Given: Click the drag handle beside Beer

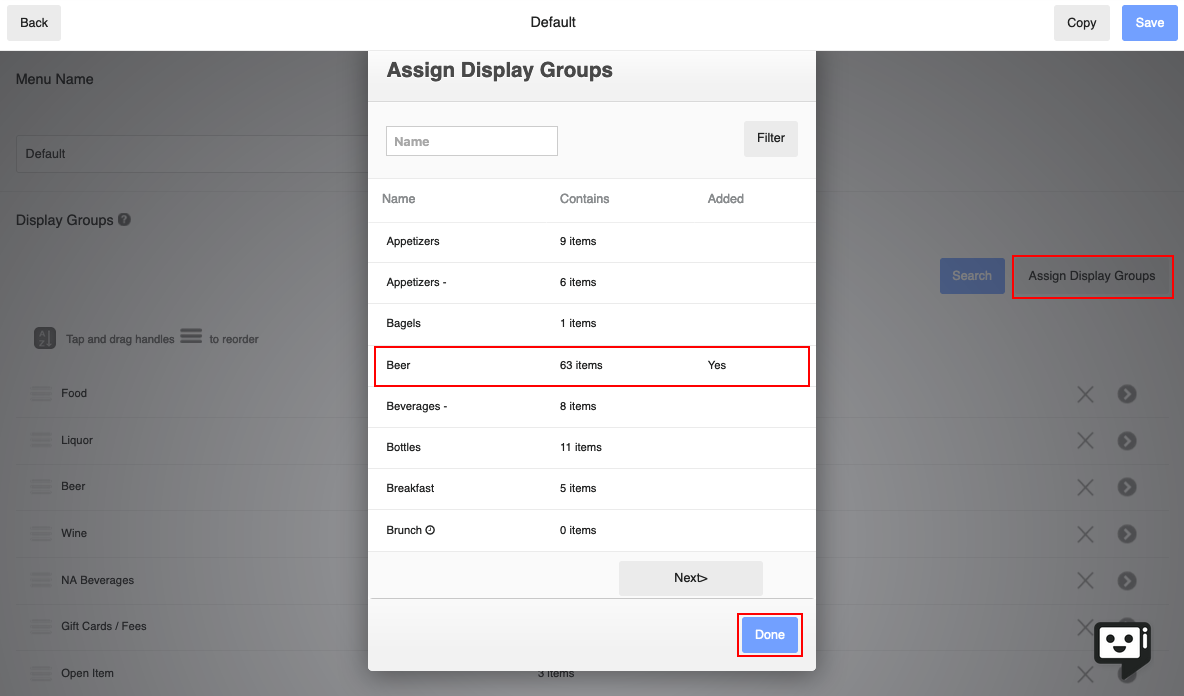Looking at the screenshot, I should pos(40,486).
